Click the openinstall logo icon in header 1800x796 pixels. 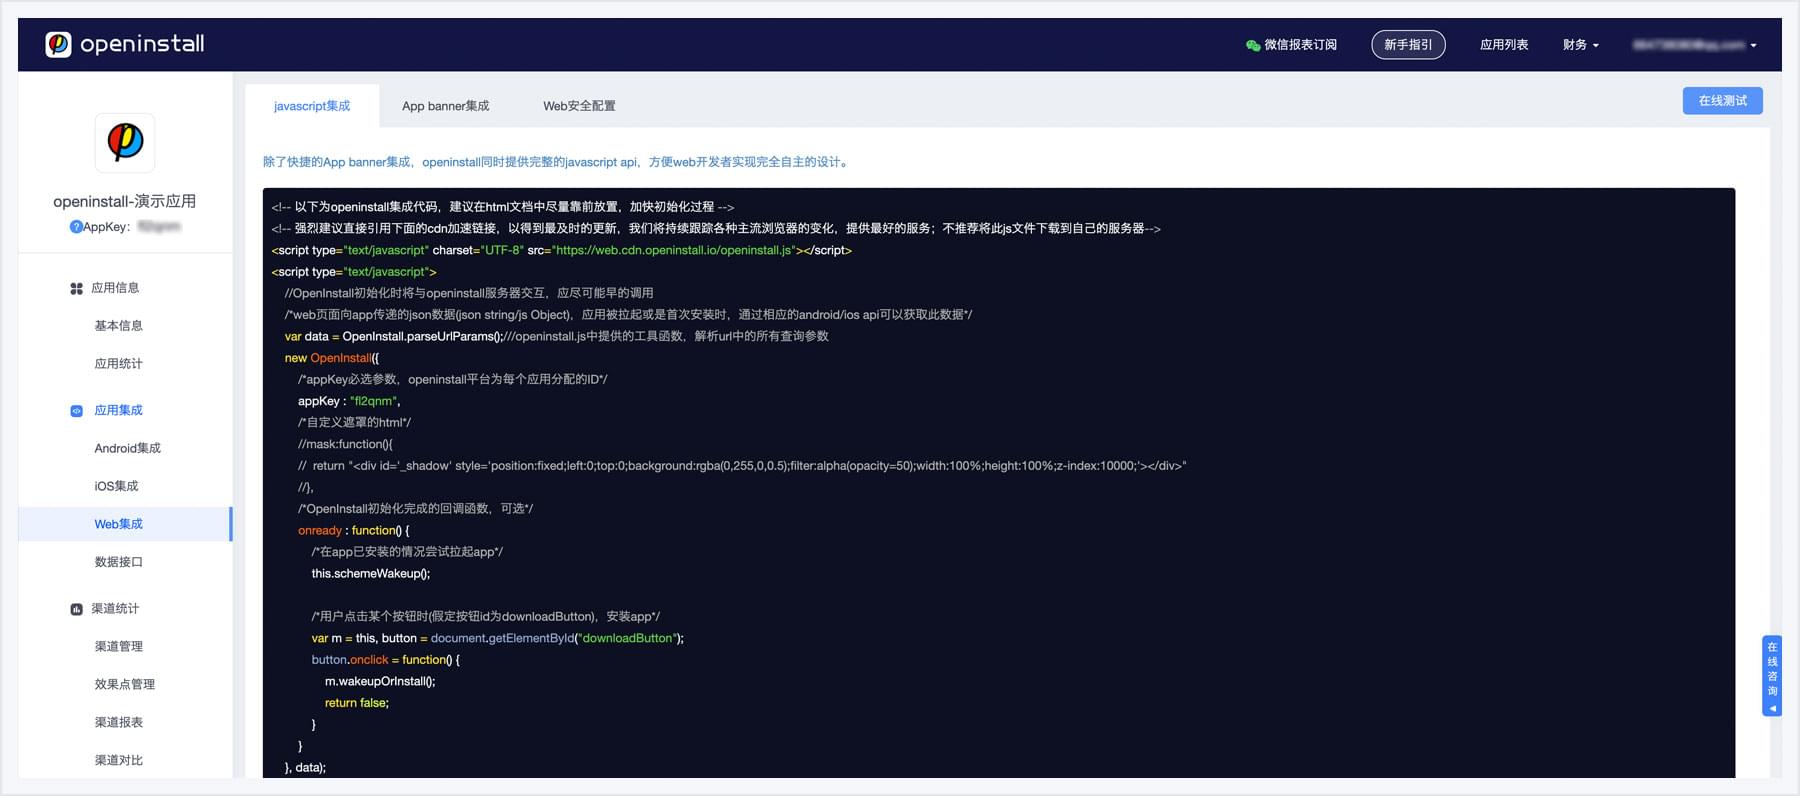pyautogui.click(x=59, y=44)
